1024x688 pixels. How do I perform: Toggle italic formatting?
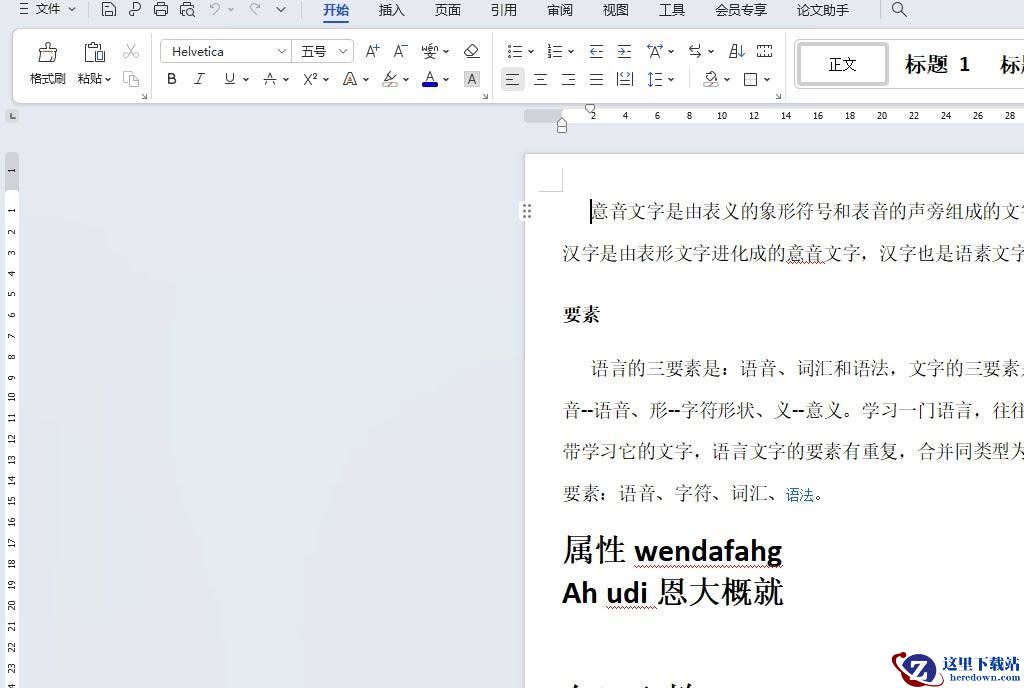click(x=199, y=79)
